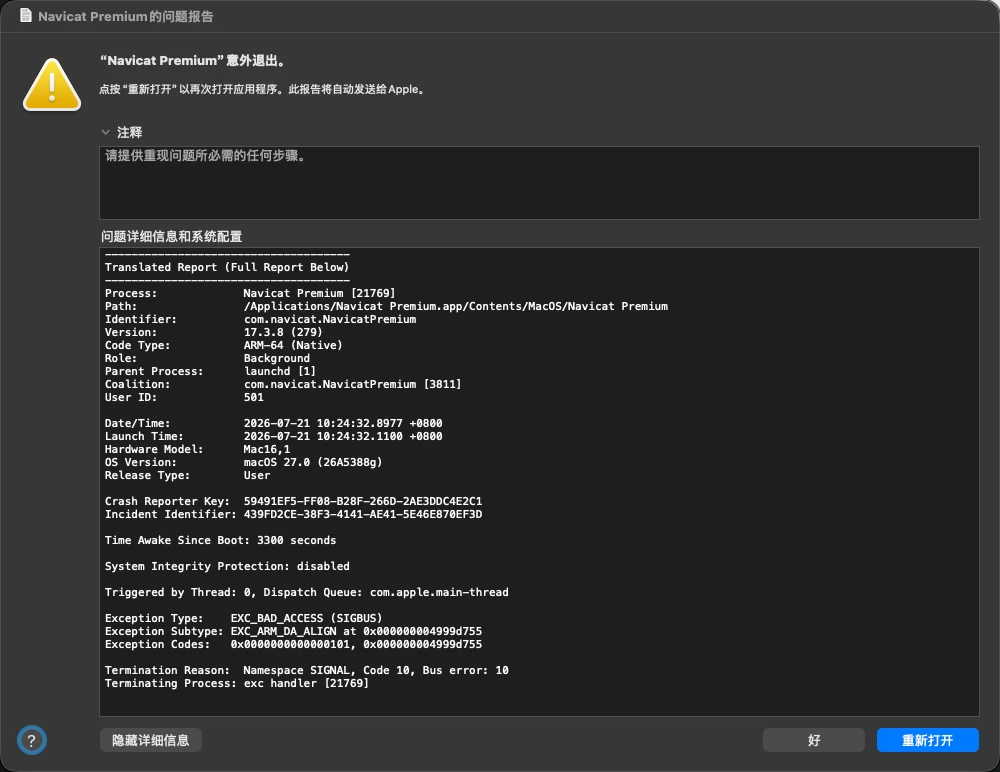Click the Process value Navicat Premium [21769]

[319, 293]
